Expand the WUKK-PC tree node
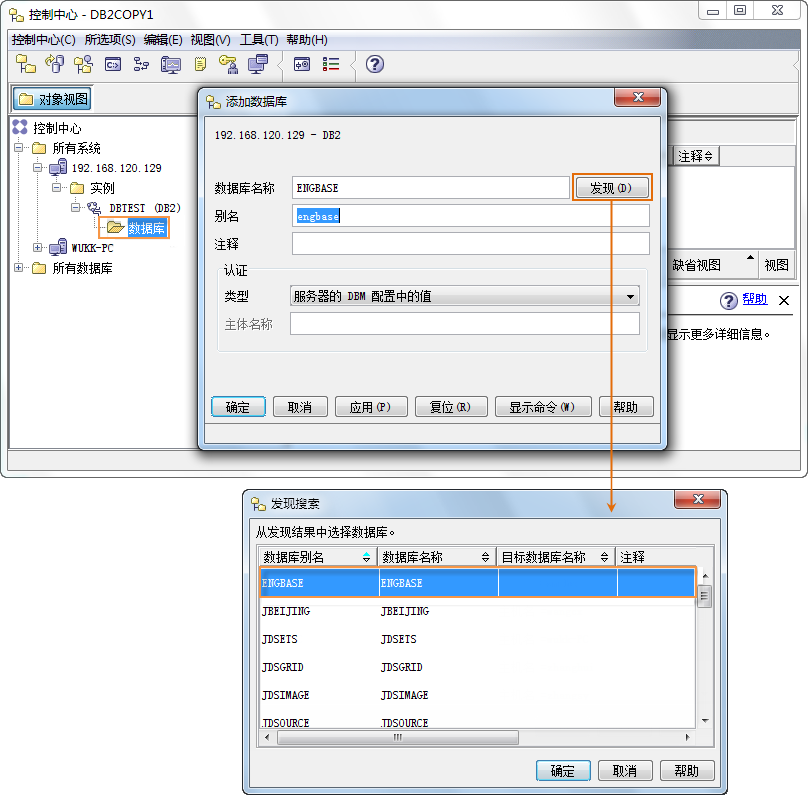This screenshot has width=810, height=798. 38,248
